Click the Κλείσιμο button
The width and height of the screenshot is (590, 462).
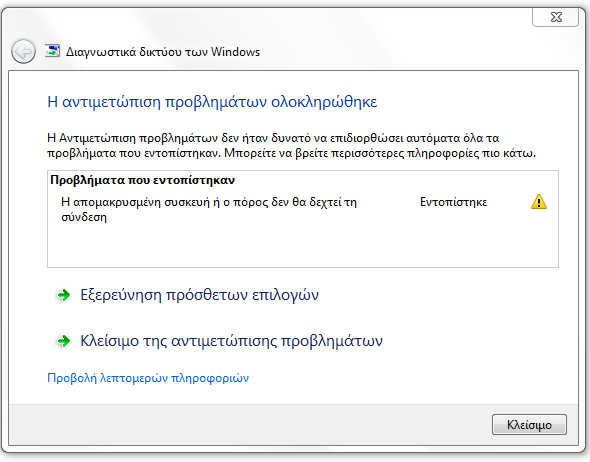(529, 425)
